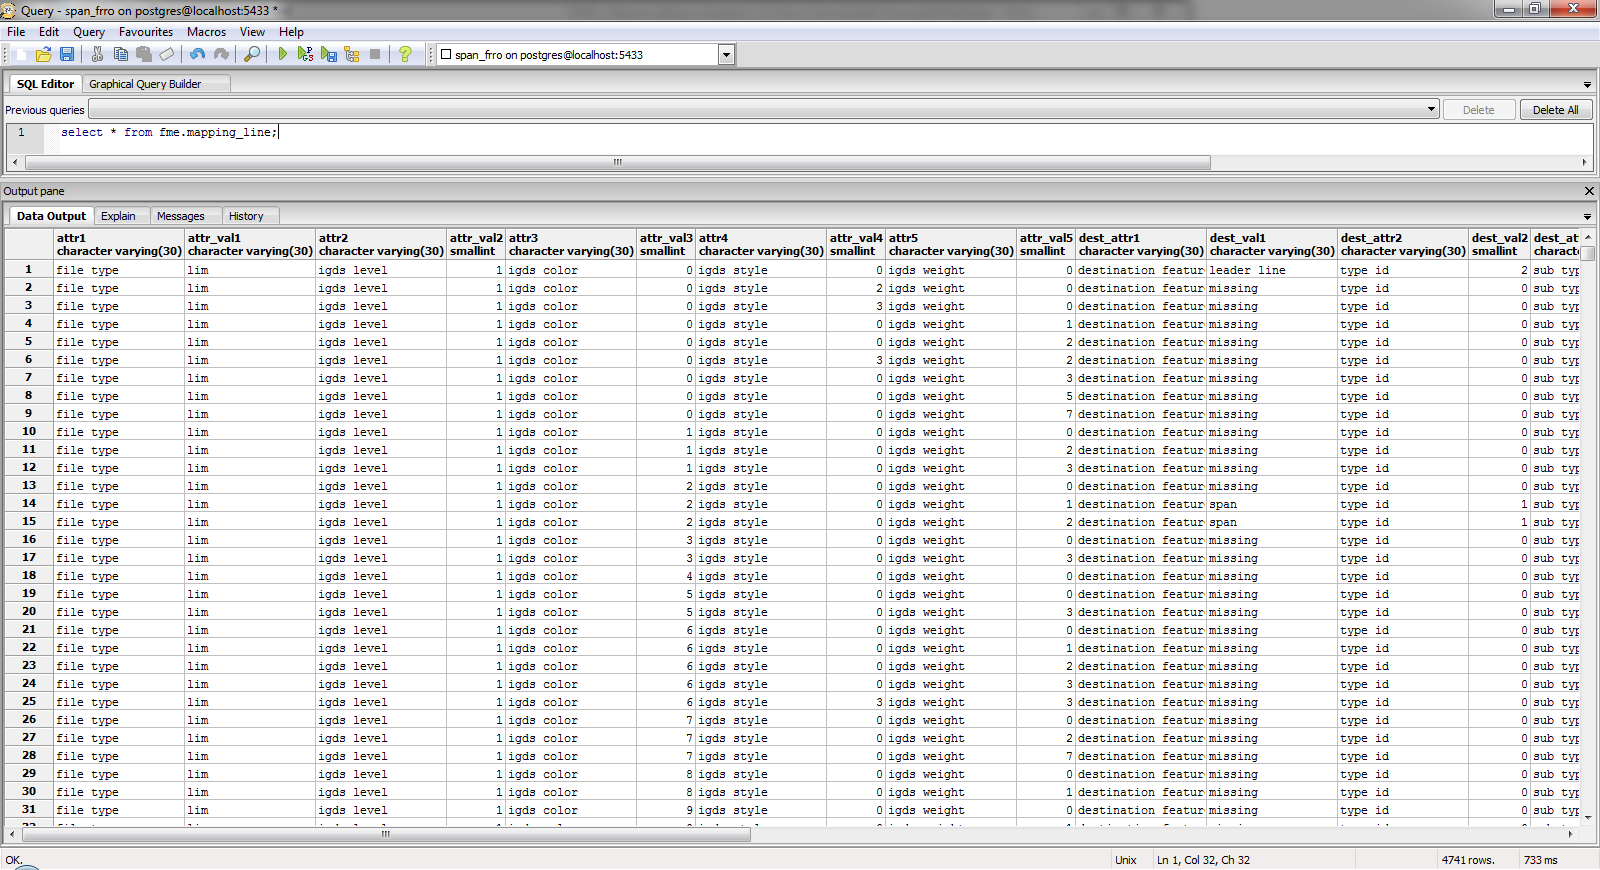The image size is (1600, 870).
Task: Click the SQL editor horizontal scrollbar
Action: coord(617,162)
